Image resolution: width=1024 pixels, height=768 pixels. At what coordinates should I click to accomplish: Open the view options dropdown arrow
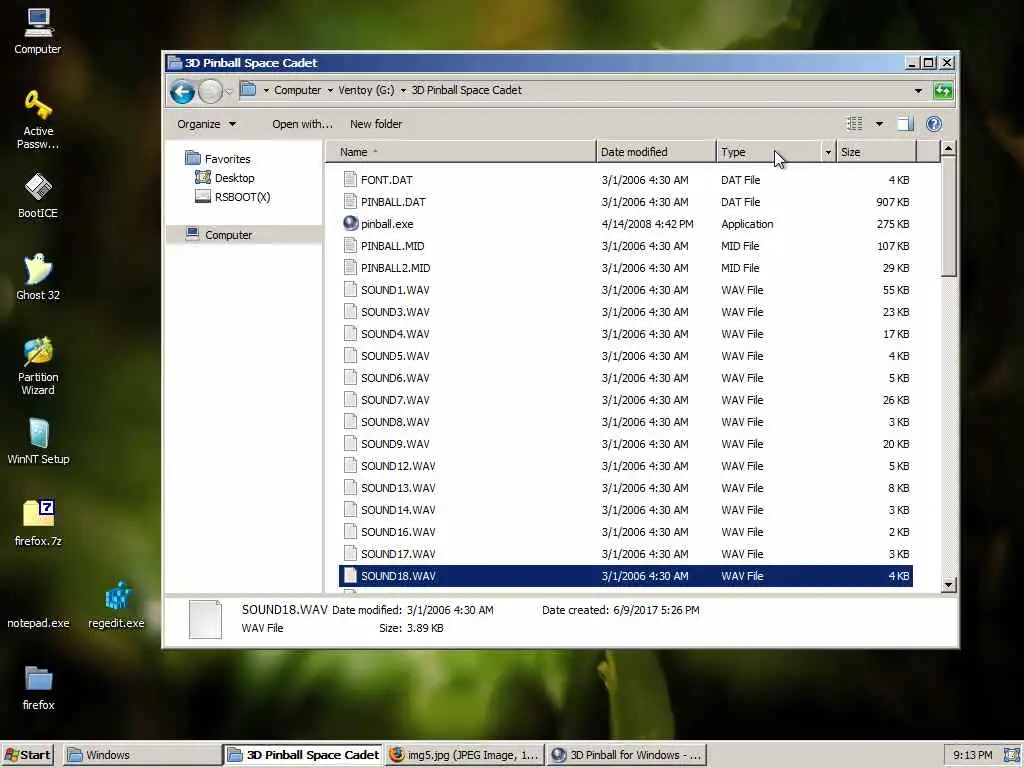click(879, 123)
